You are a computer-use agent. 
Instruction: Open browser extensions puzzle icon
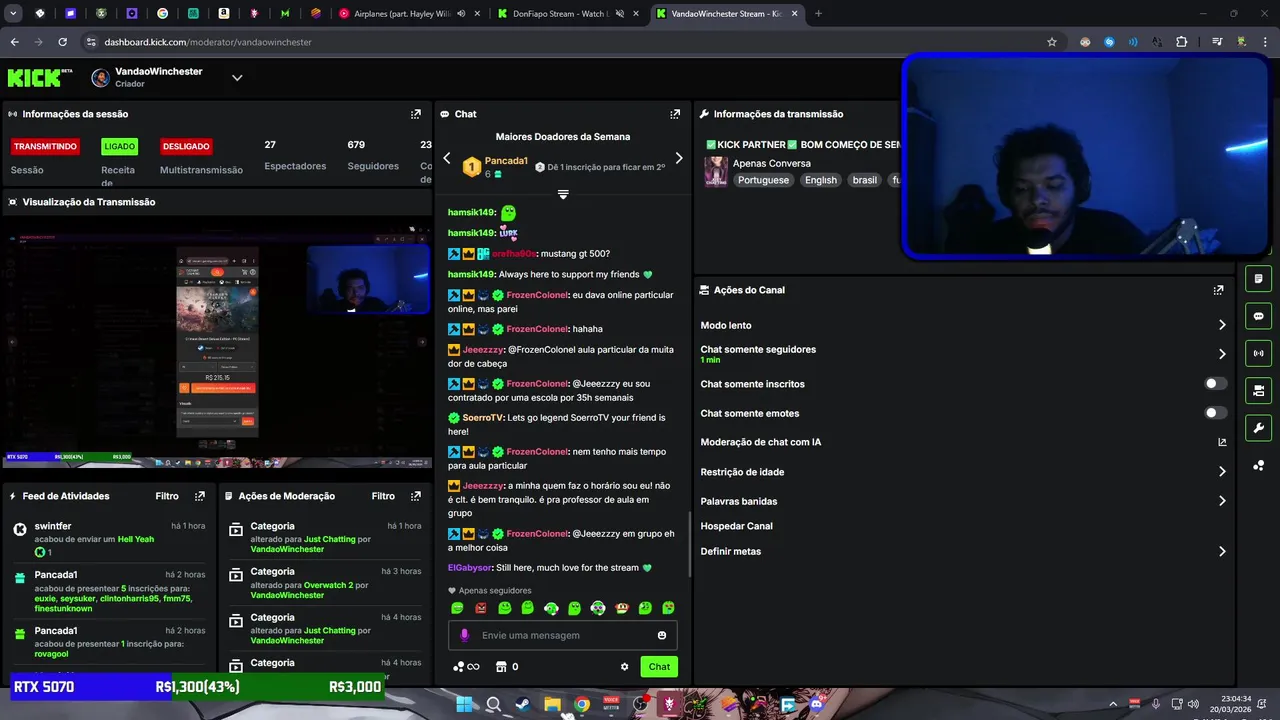[x=1182, y=42]
